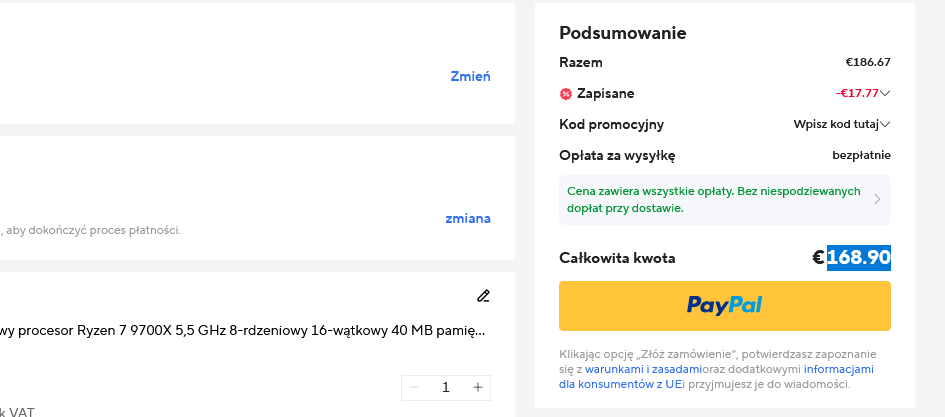
Task: Click the red discount badge icon beside Zapisane
Action: tap(565, 94)
